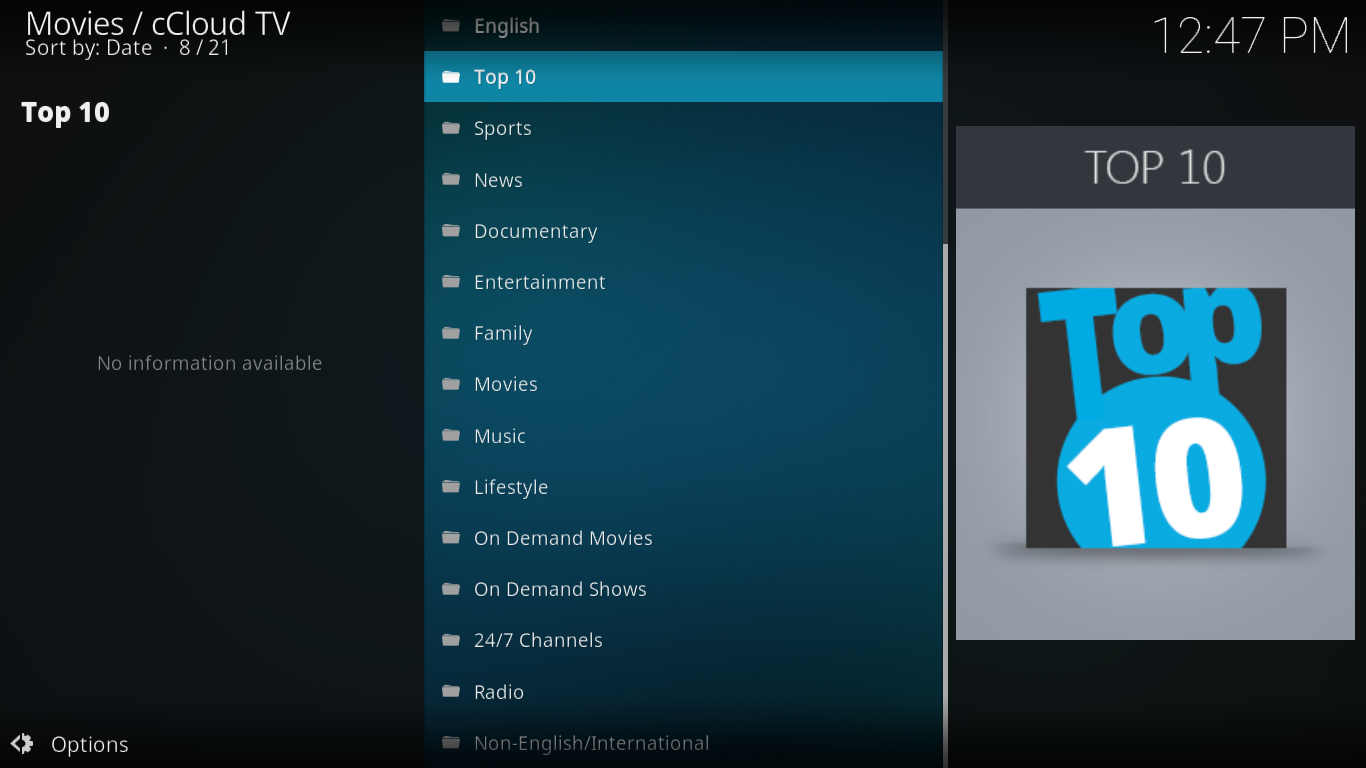This screenshot has width=1366, height=768.
Task: Open the Options menu label
Action: (x=89, y=744)
